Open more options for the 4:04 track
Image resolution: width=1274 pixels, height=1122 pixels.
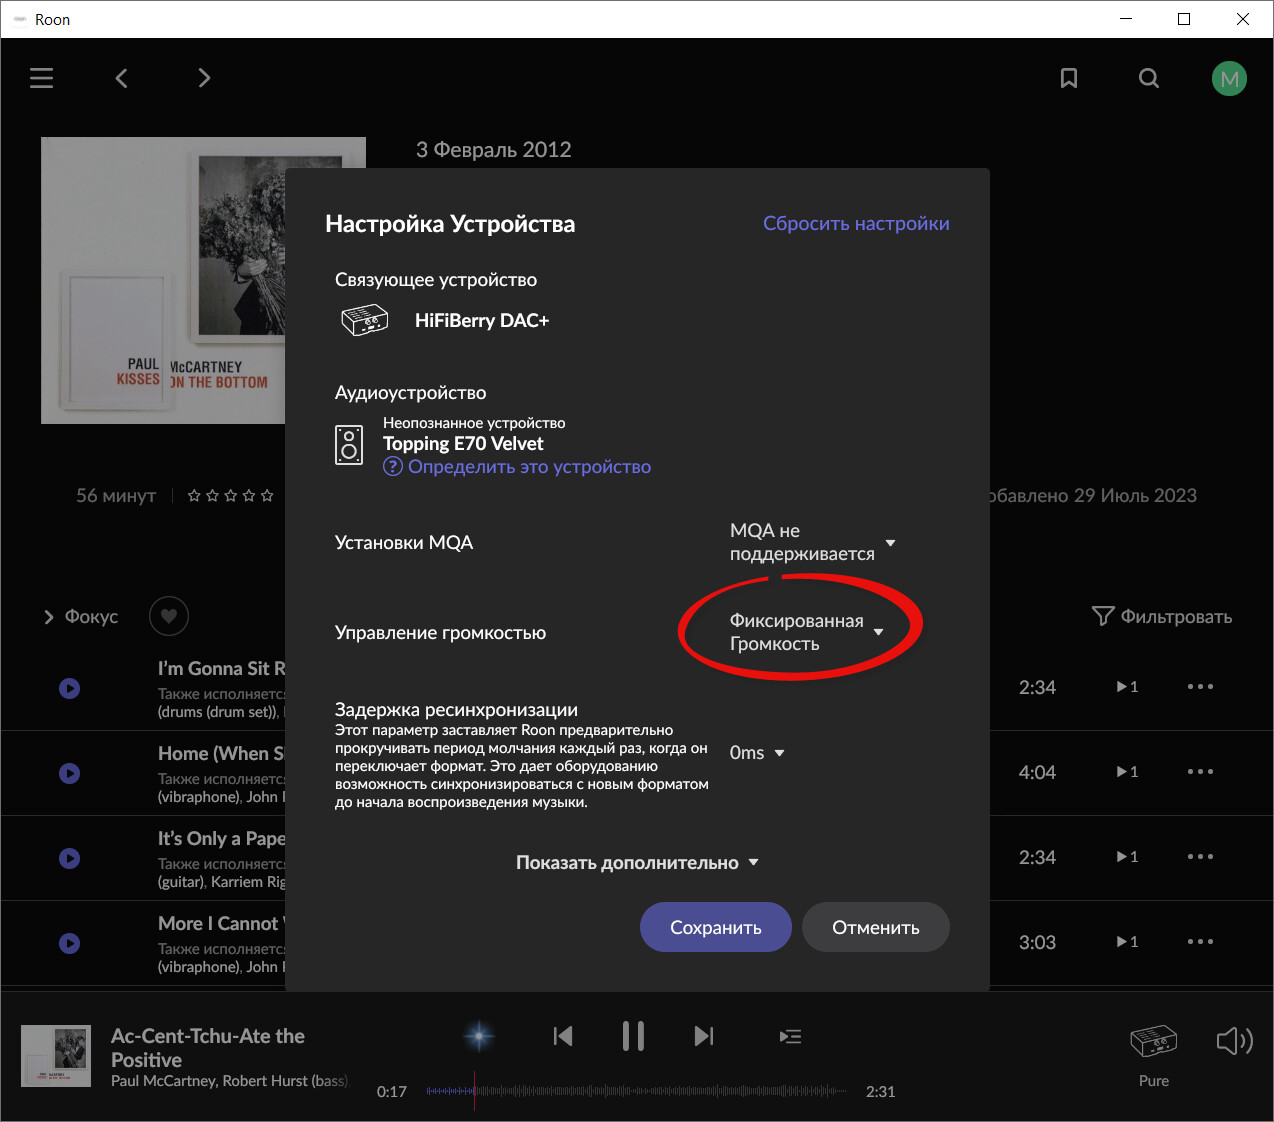click(1200, 772)
